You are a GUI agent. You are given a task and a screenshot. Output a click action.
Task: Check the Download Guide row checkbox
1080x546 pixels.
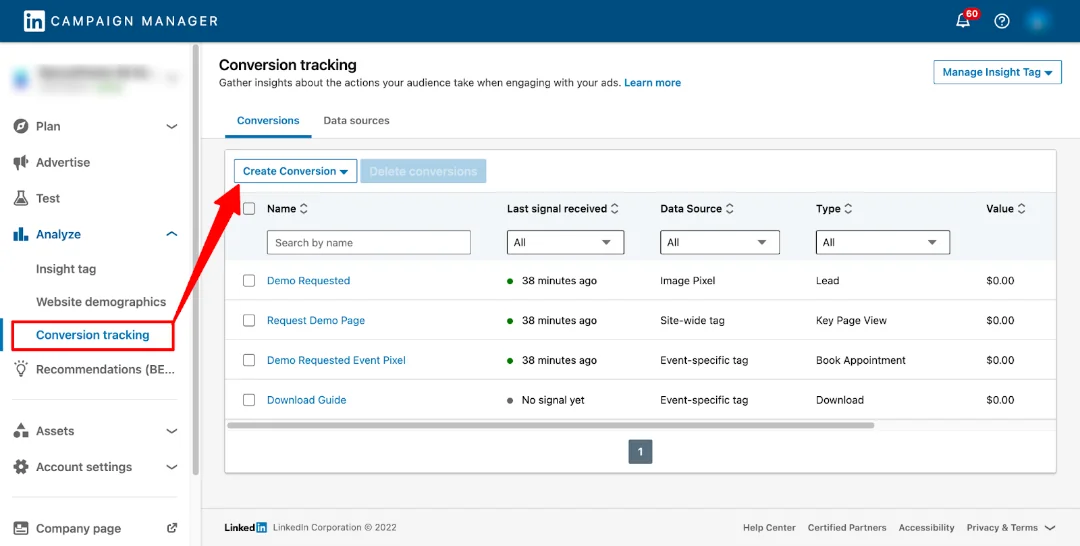pos(249,400)
